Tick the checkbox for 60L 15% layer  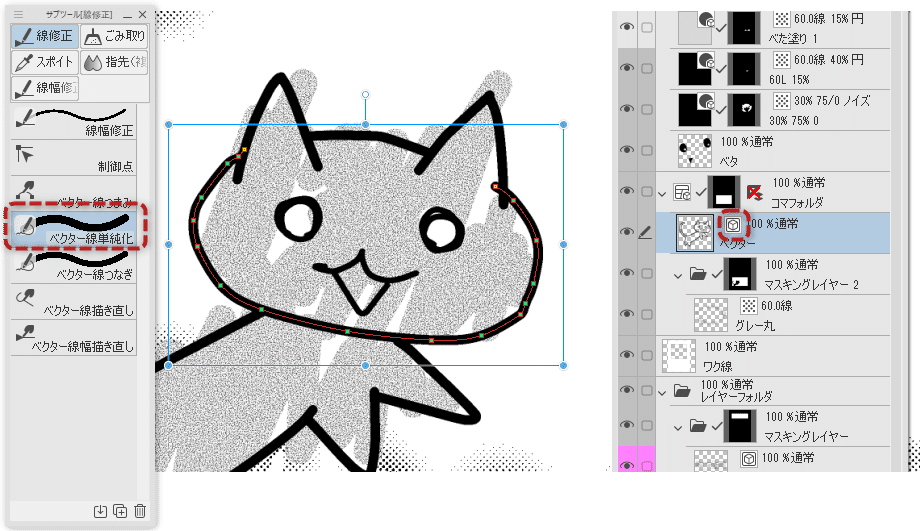(x=647, y=68)
